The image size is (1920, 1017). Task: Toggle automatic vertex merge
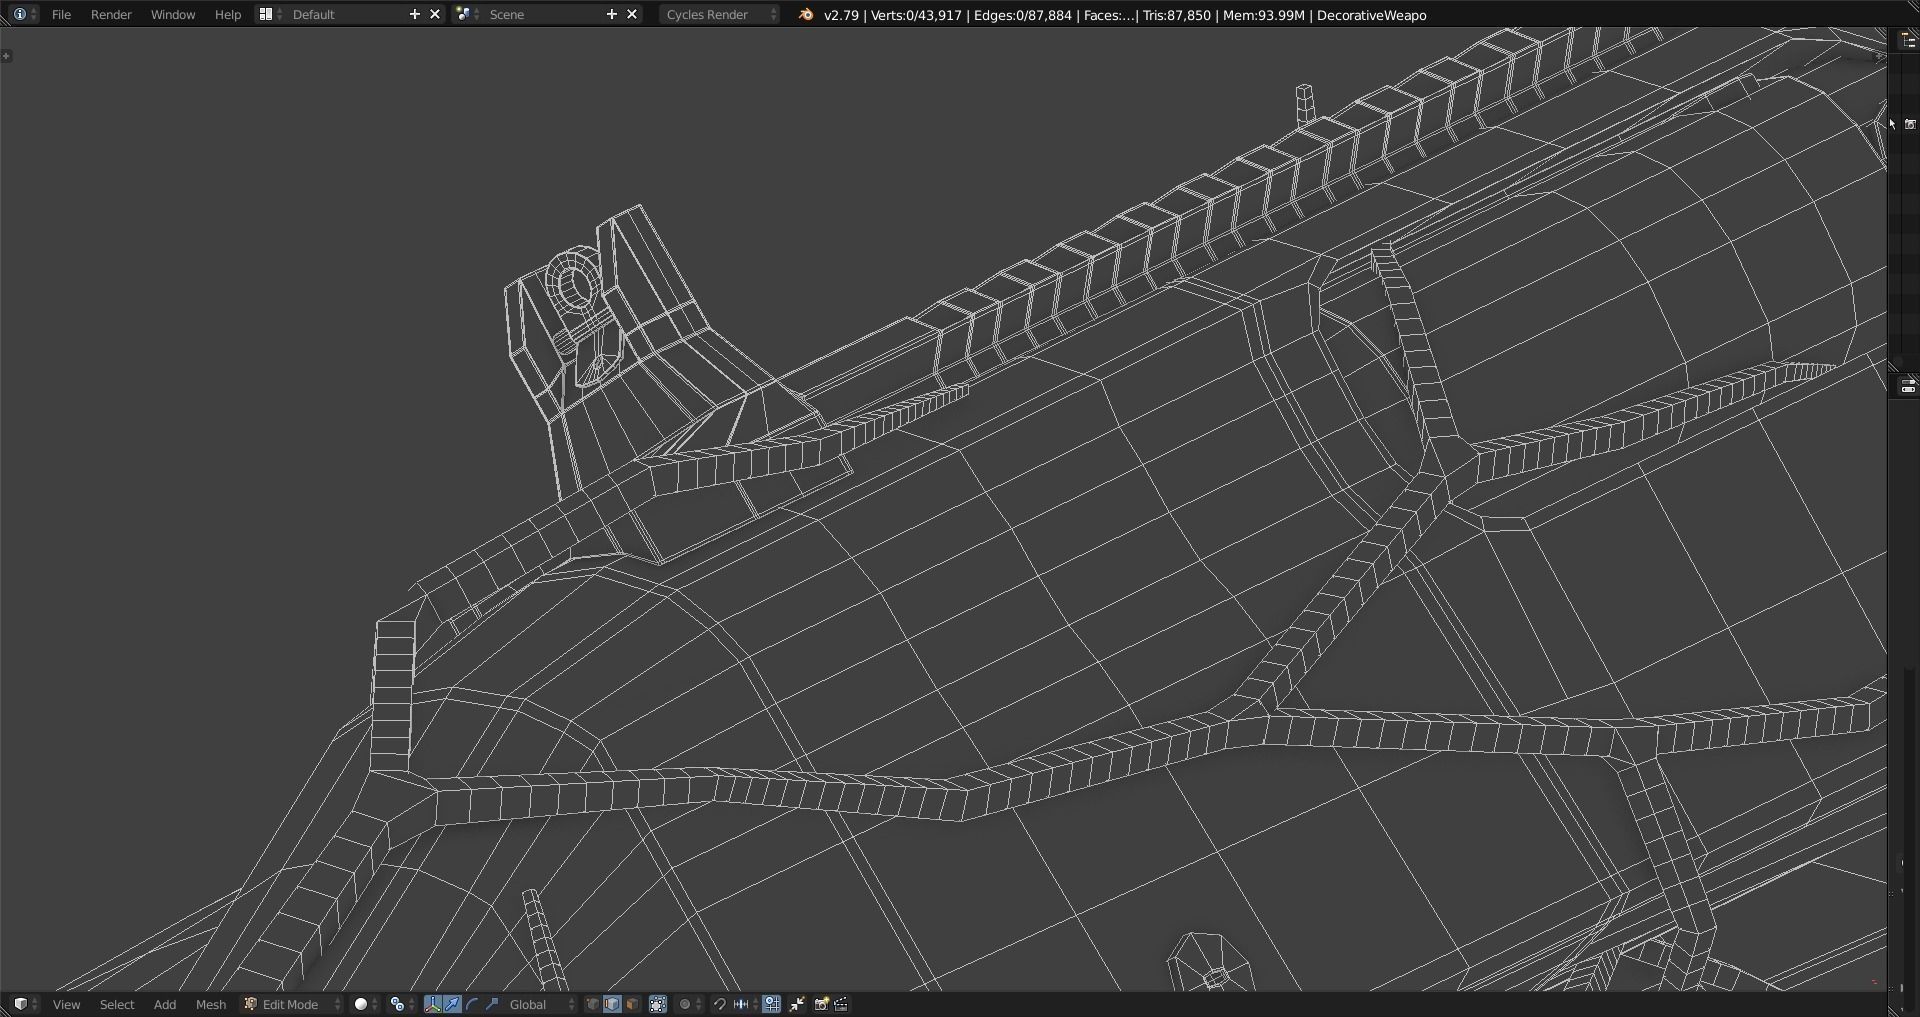[797, 1004]
